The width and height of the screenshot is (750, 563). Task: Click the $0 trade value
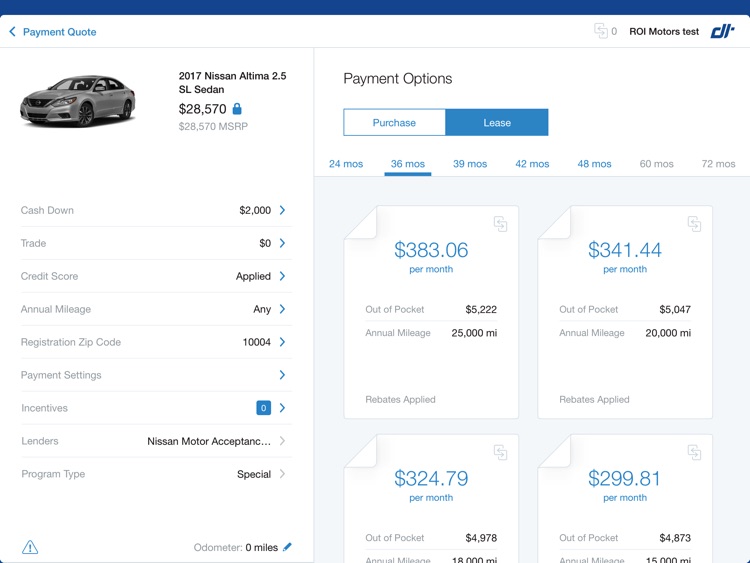[x=265, y=243]
